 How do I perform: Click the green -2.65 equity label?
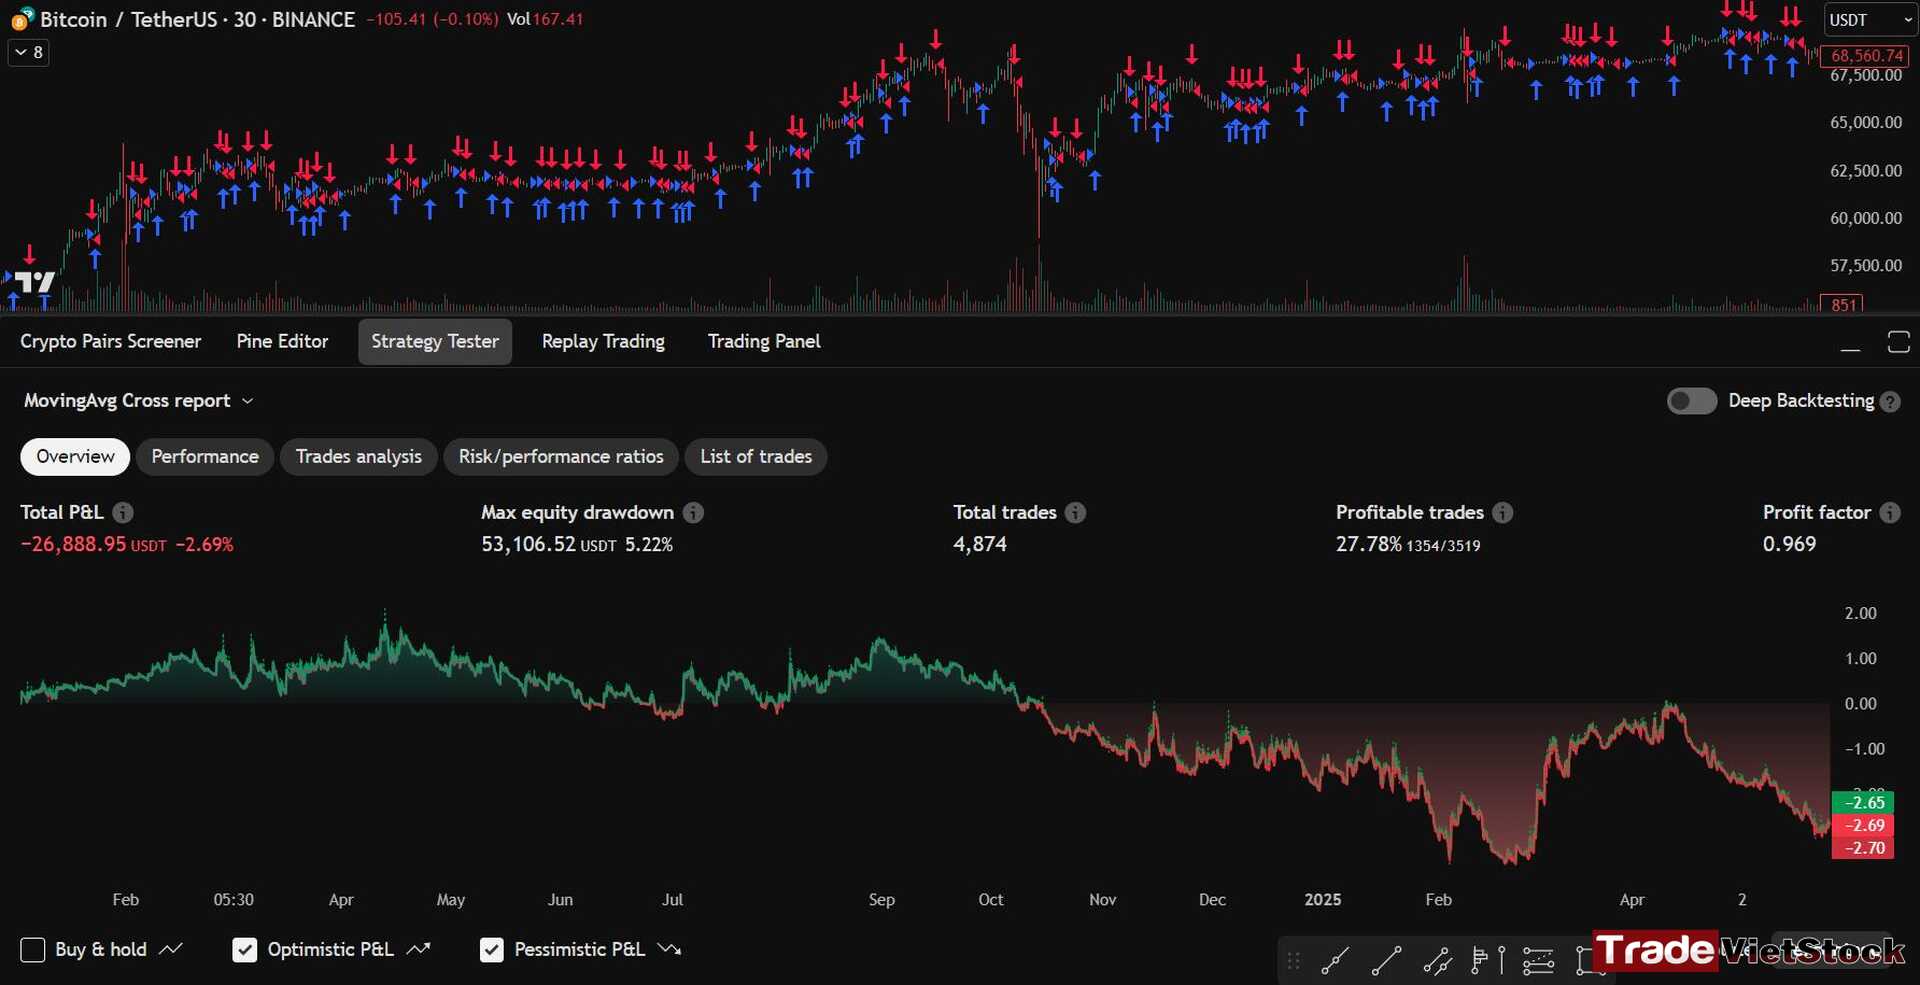pyautogui.click(x=1863, y=802)
